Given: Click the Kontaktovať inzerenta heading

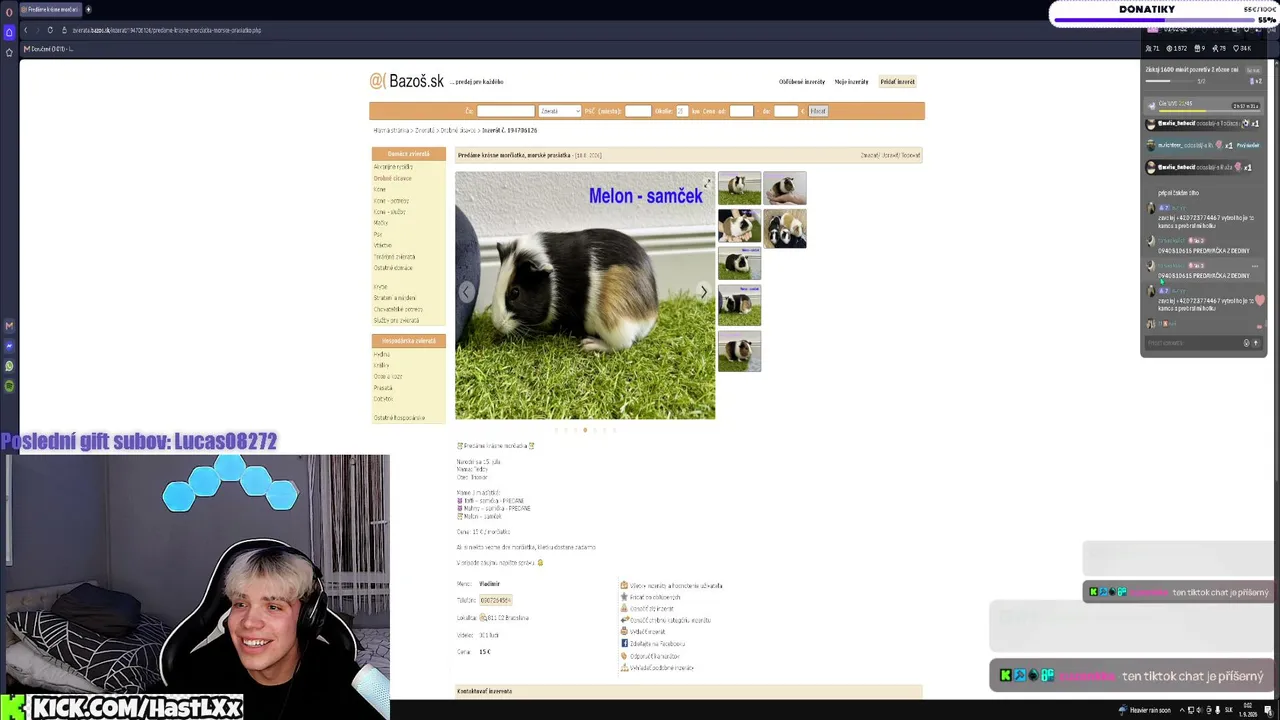Looking at the screenshot, I should click(485, 691).
